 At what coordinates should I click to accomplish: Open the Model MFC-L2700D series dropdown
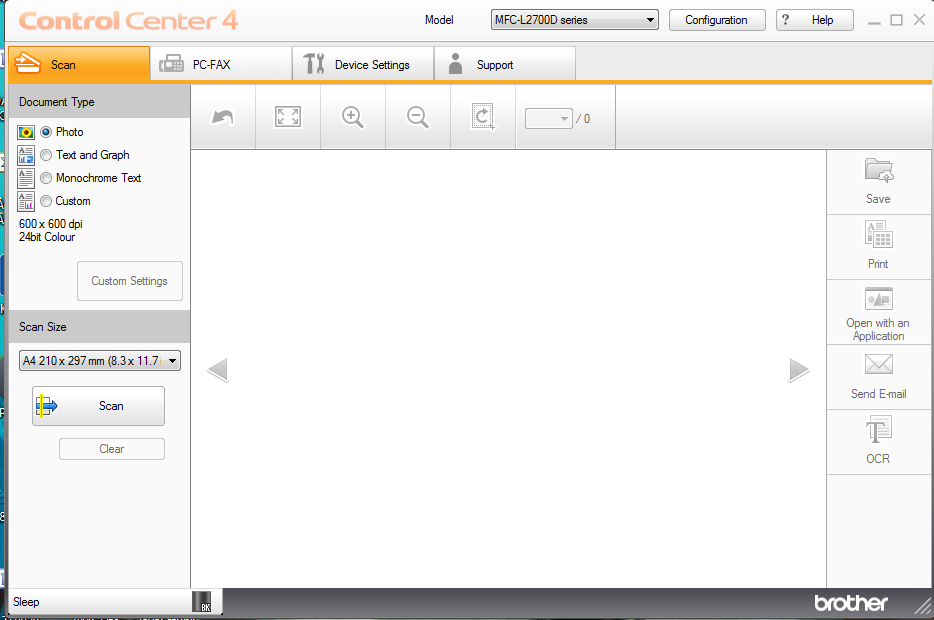click(x=574, y=20)
